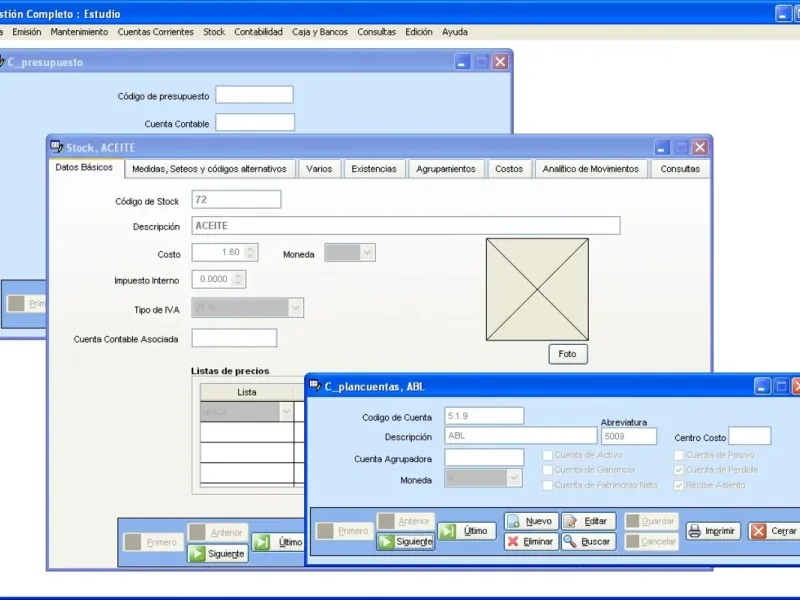Click the Buscar magnifier icon
The width and height of the screenshot is (800, 600).
coord(570,541)
